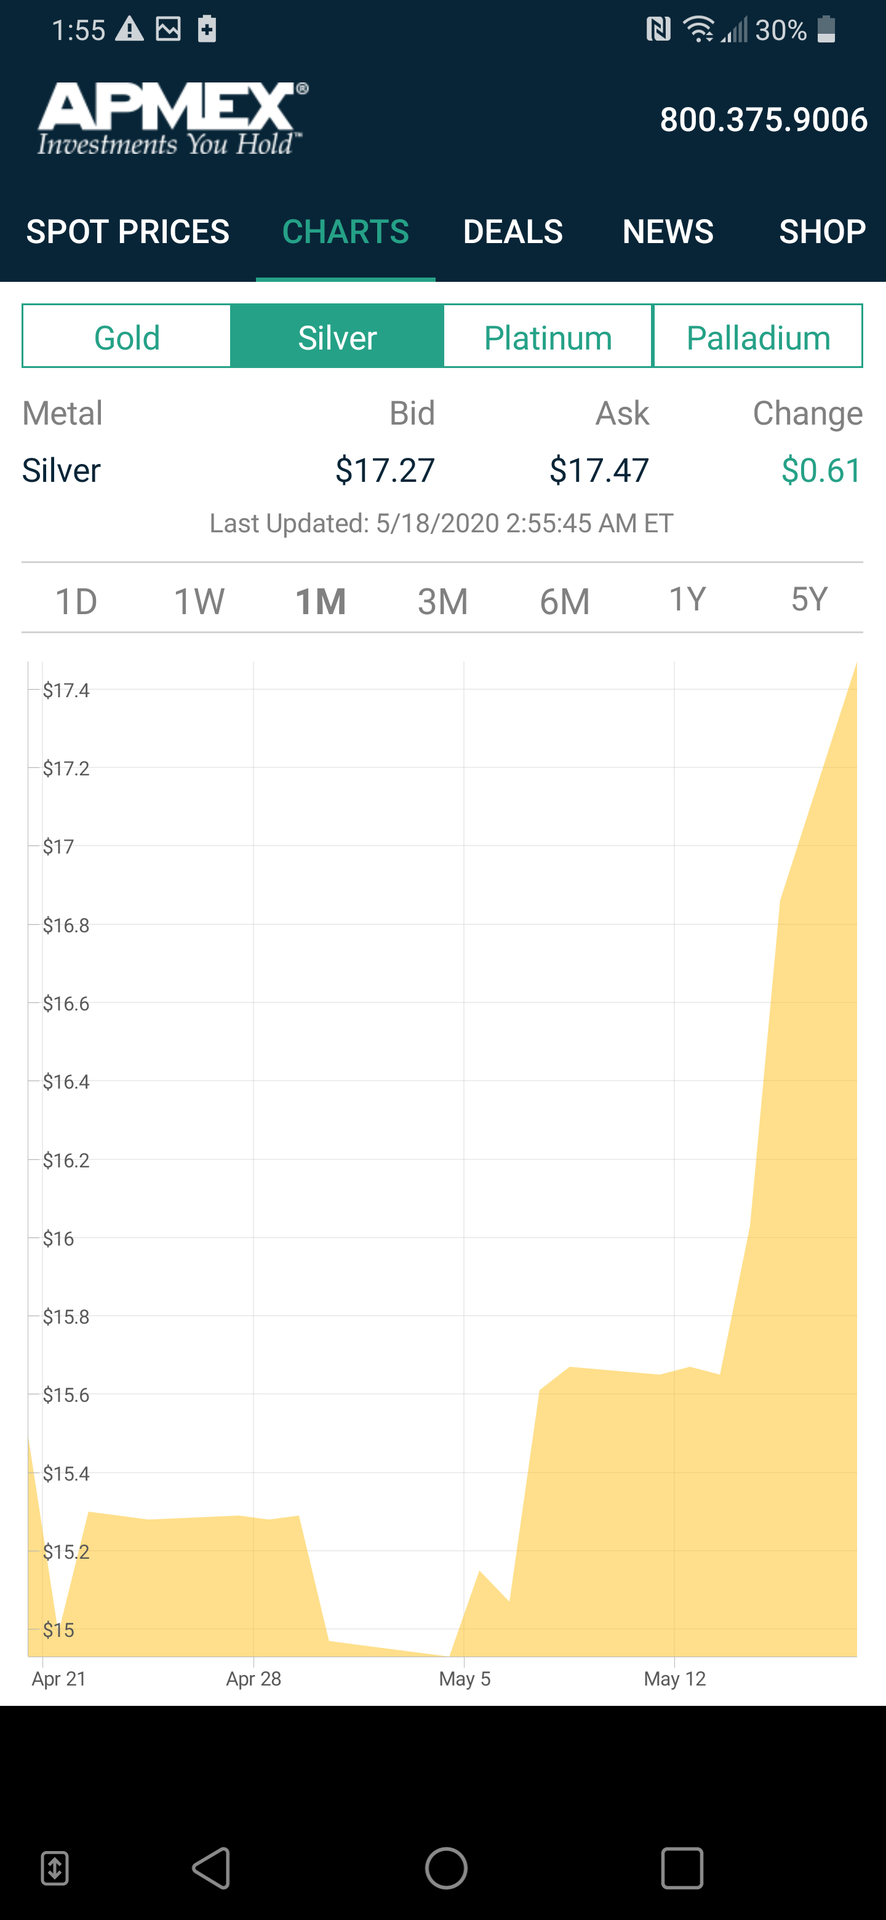Open the Shop tab
This screenshot has width=886, height=1920.
click(822, 232)
